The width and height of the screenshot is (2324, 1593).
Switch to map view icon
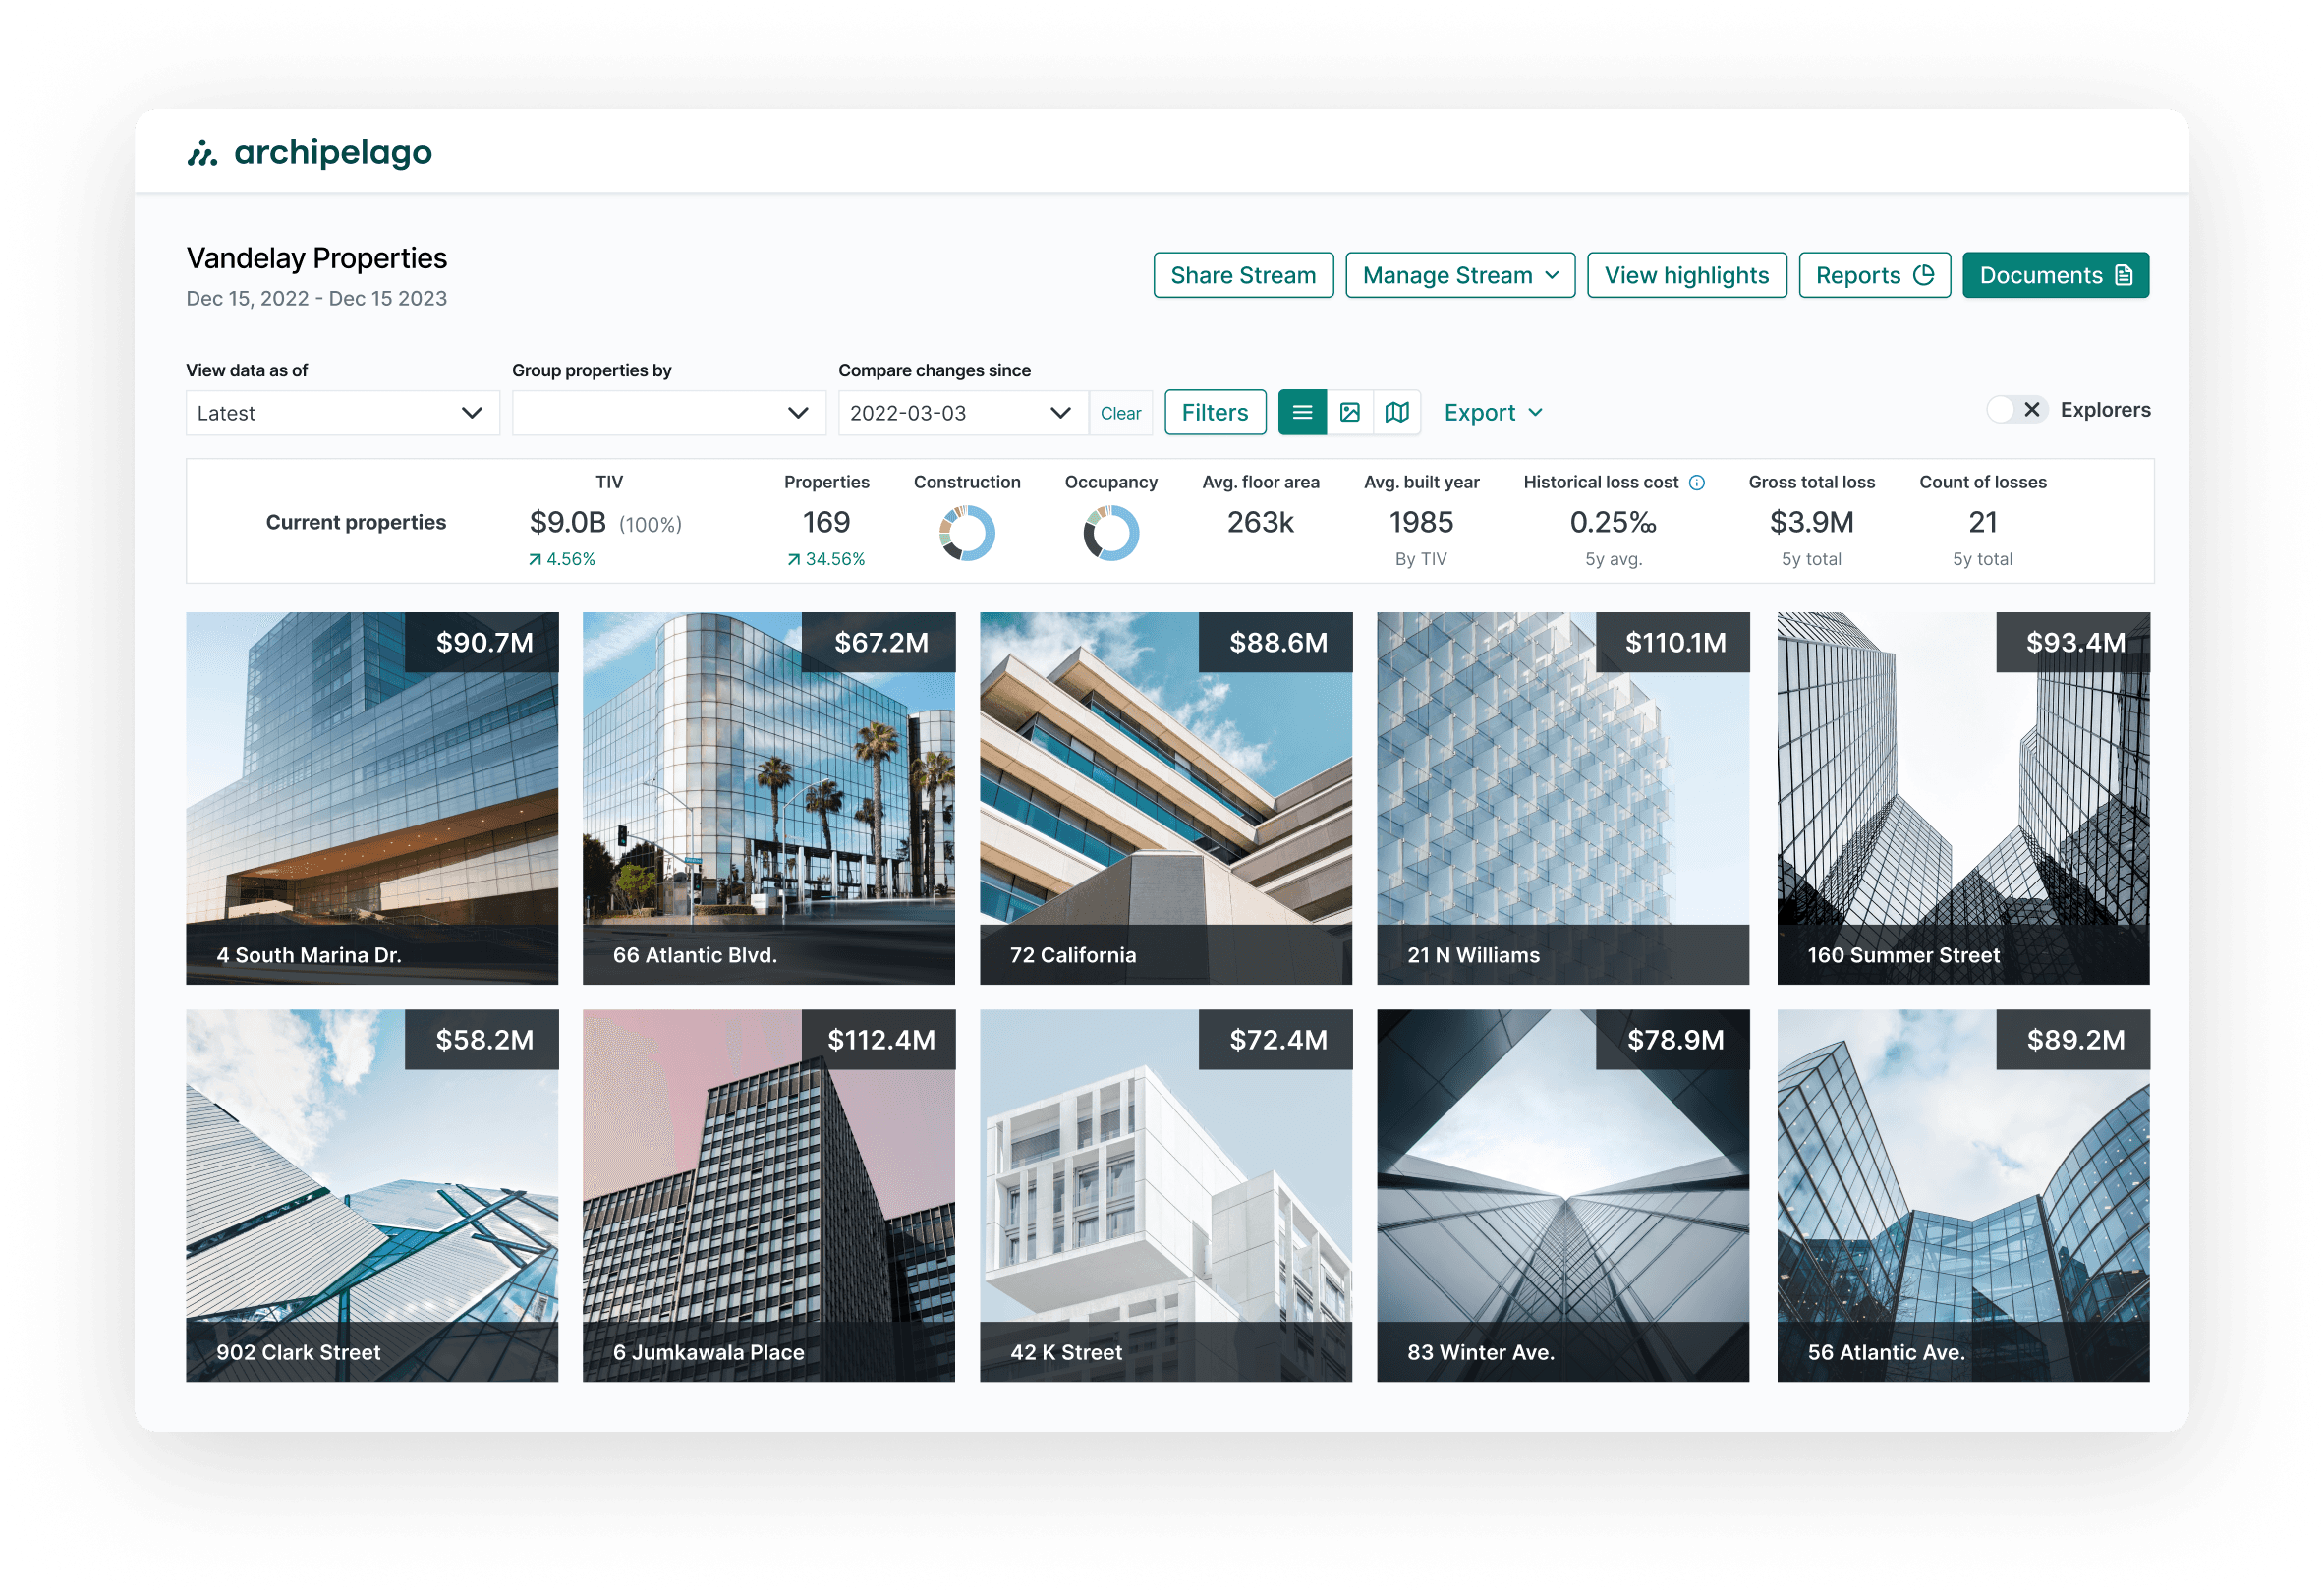tap(1397, 412)
